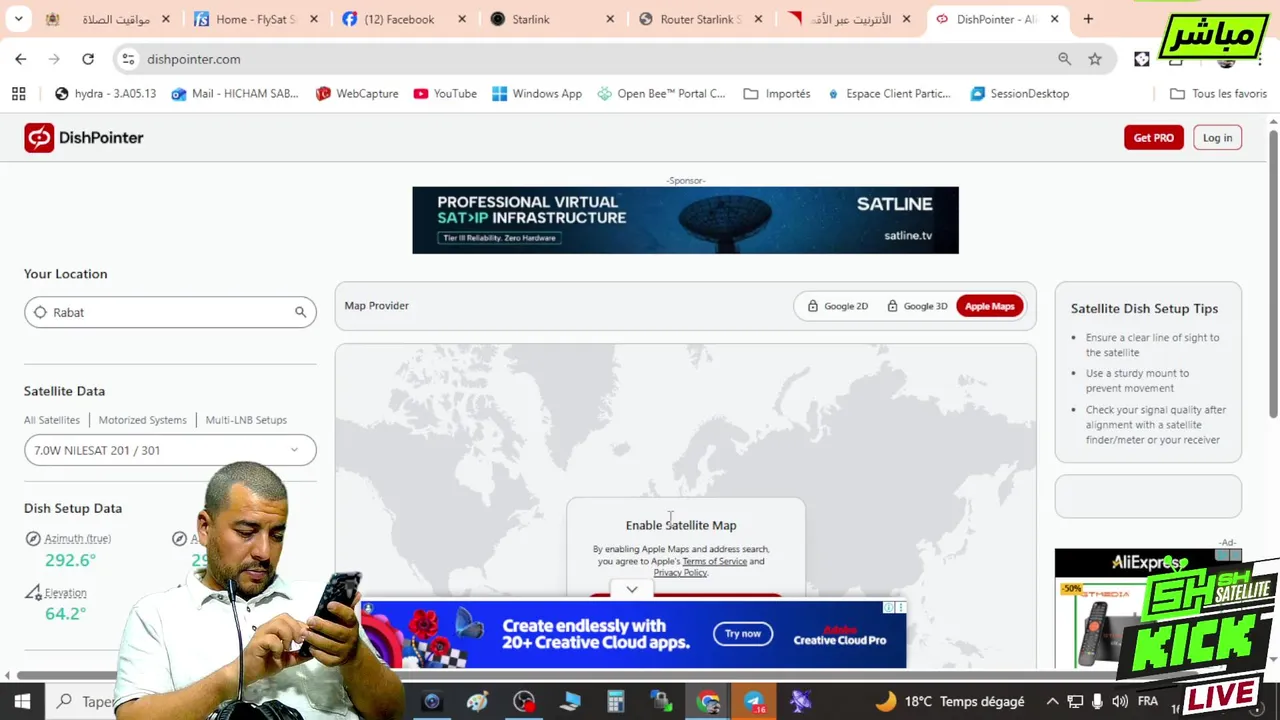
Task: Click the locate-me circle icon beside Rabat
Action: pyautogui.click(x=40, y=312)
